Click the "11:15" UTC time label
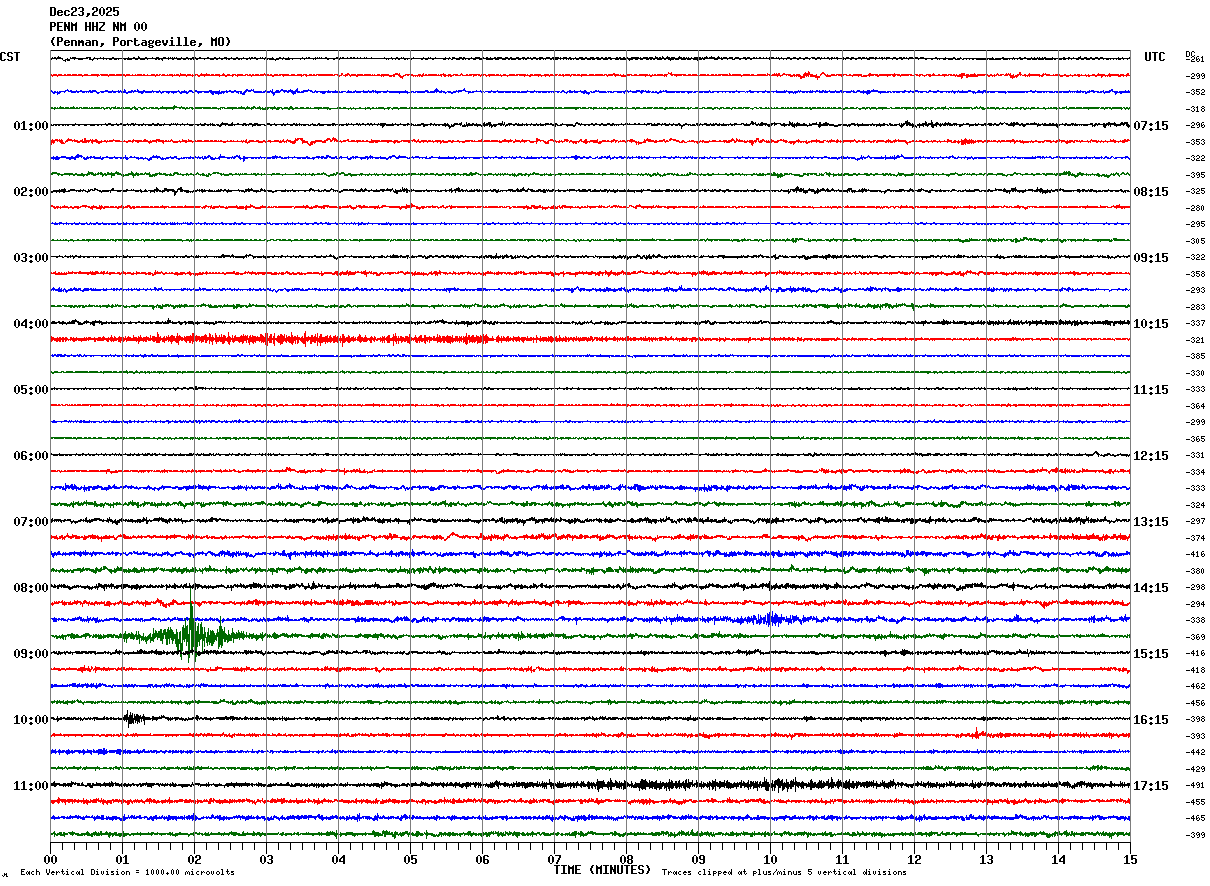 pos(1151,390)
